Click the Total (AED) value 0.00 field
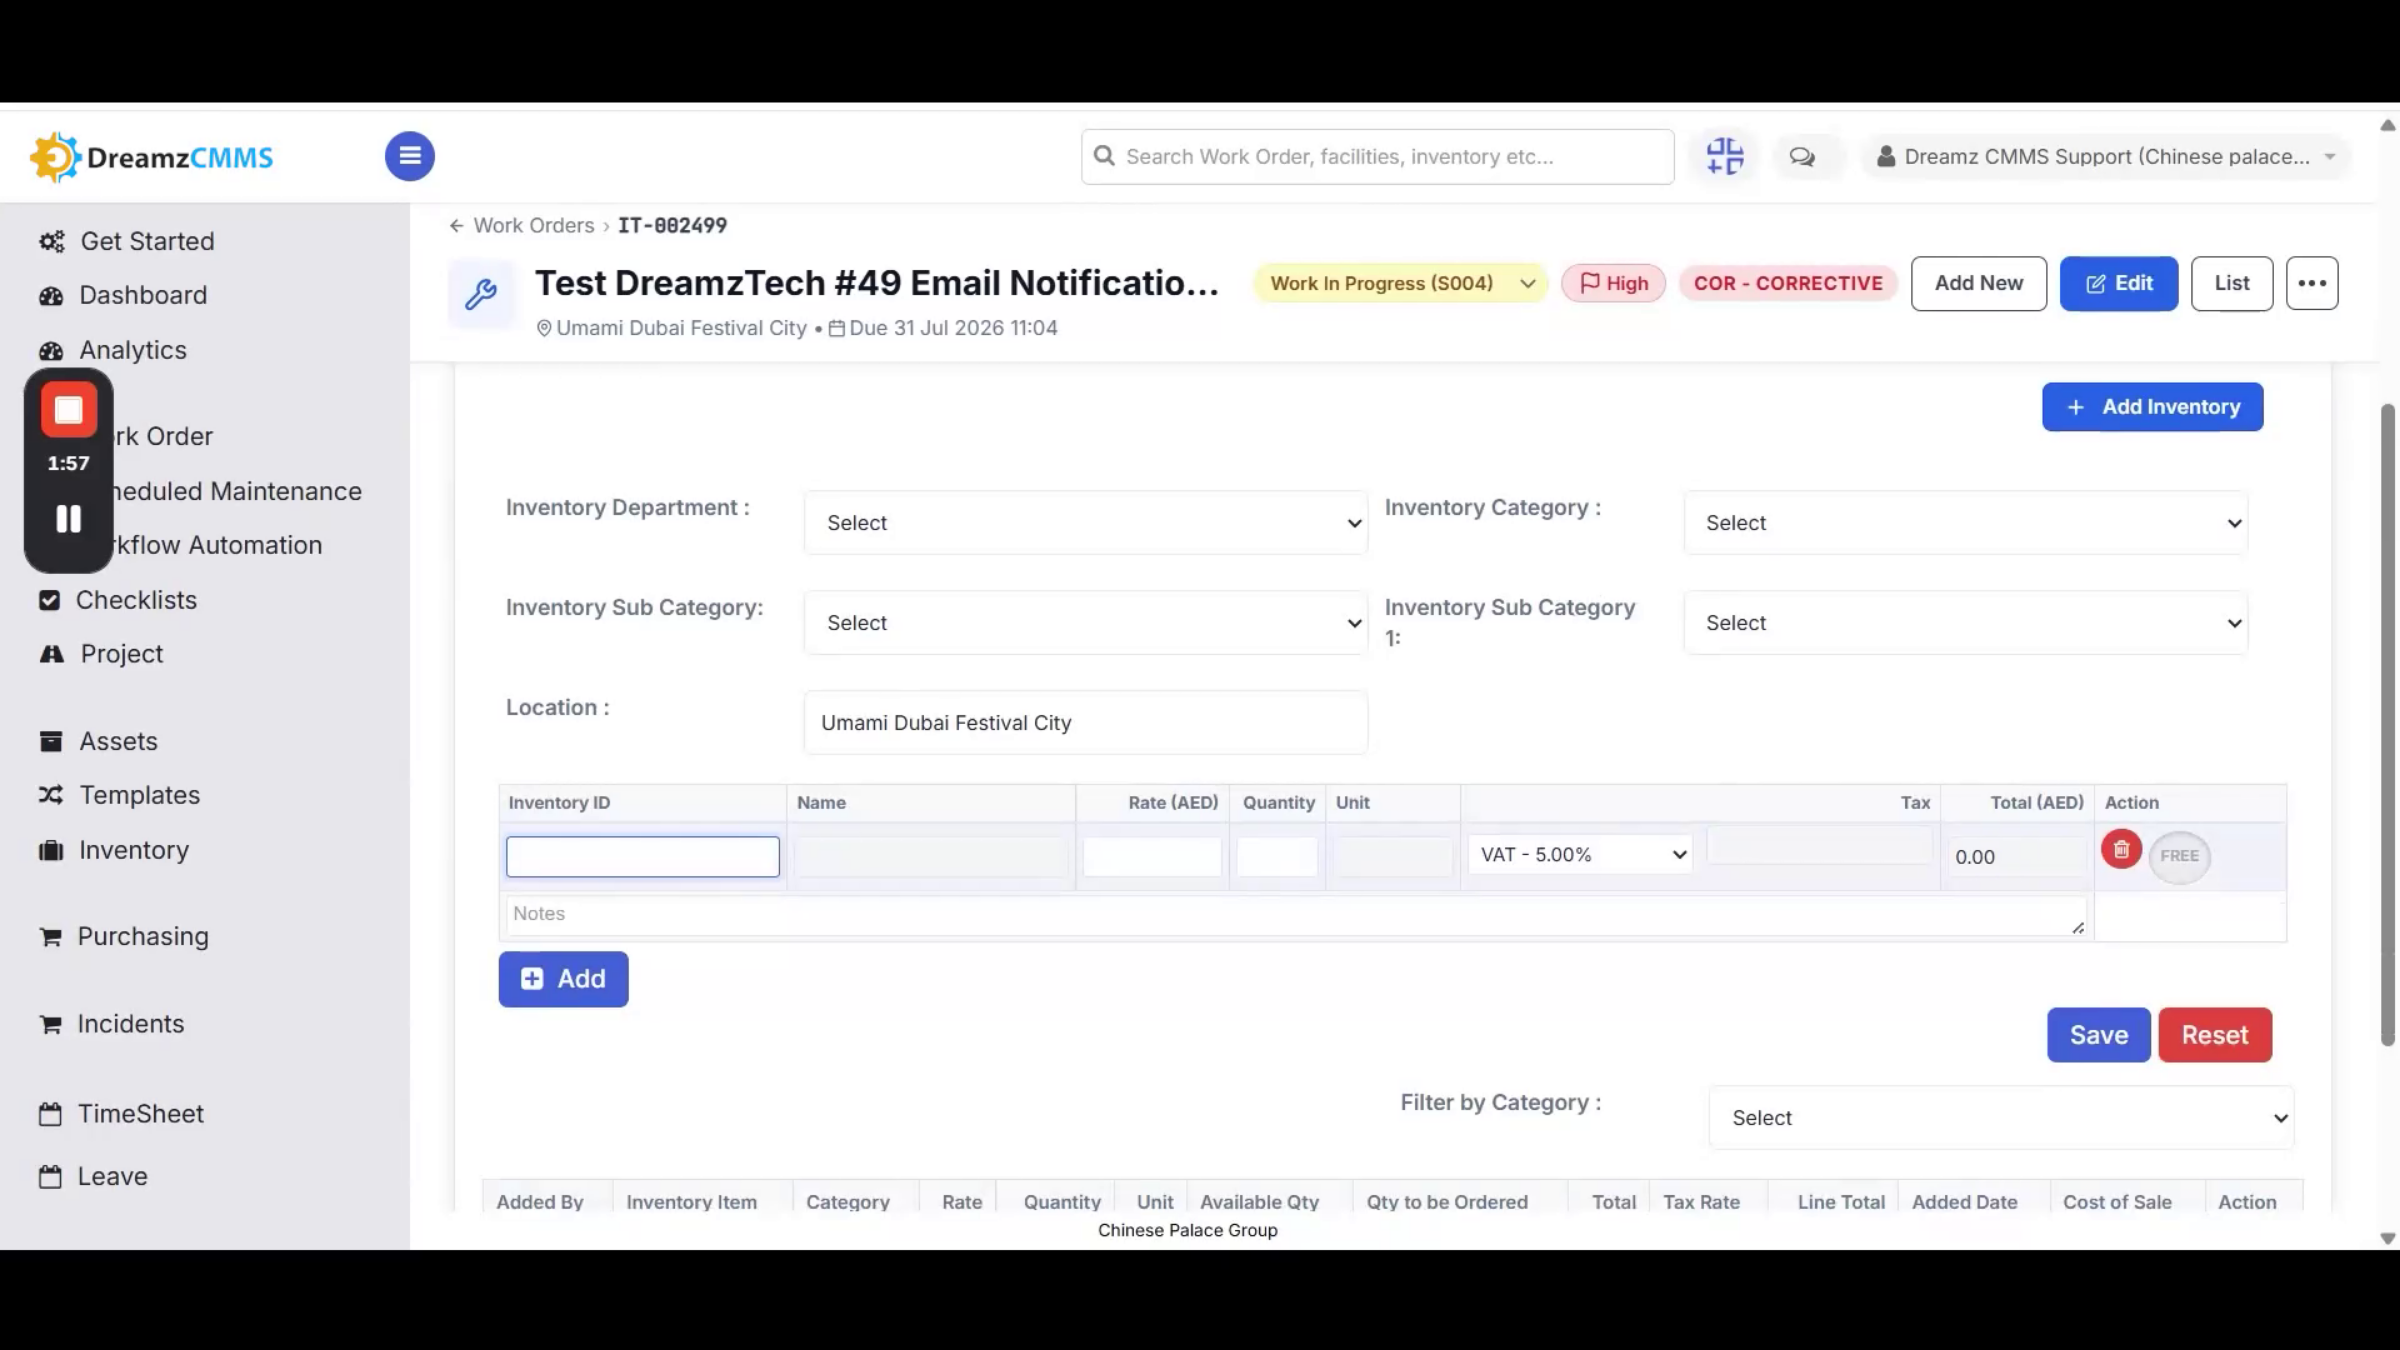The height and width of the screenshot is (1350, 2400). point(2017,857)
